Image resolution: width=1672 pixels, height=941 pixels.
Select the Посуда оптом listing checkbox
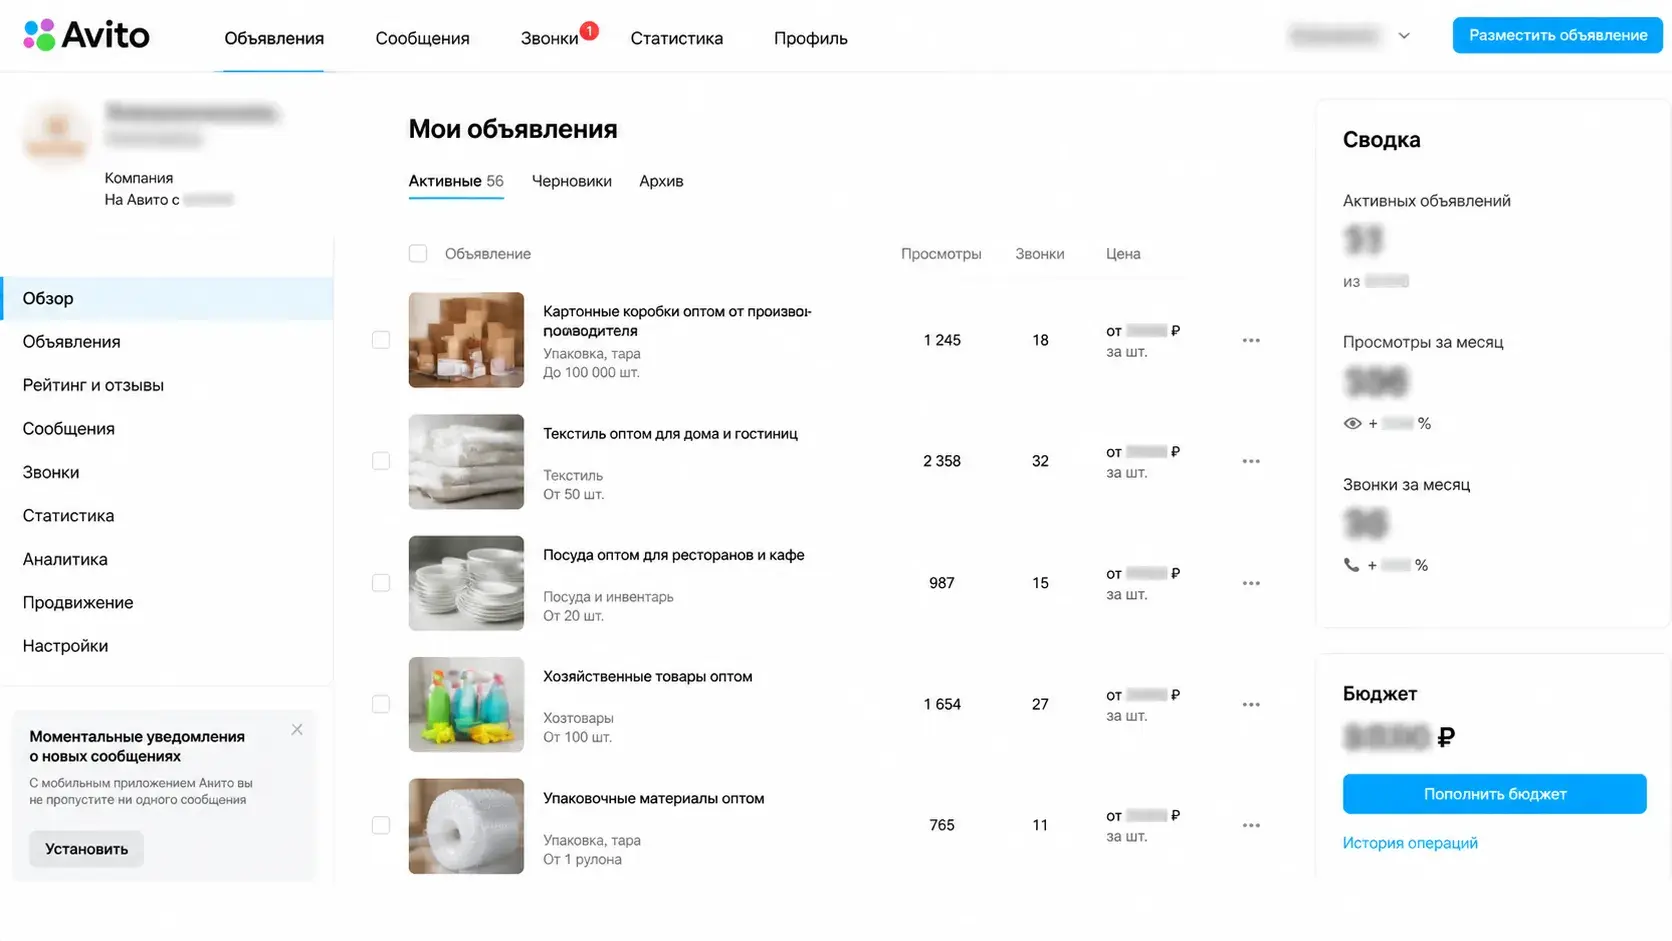click(x=381, y=583)
